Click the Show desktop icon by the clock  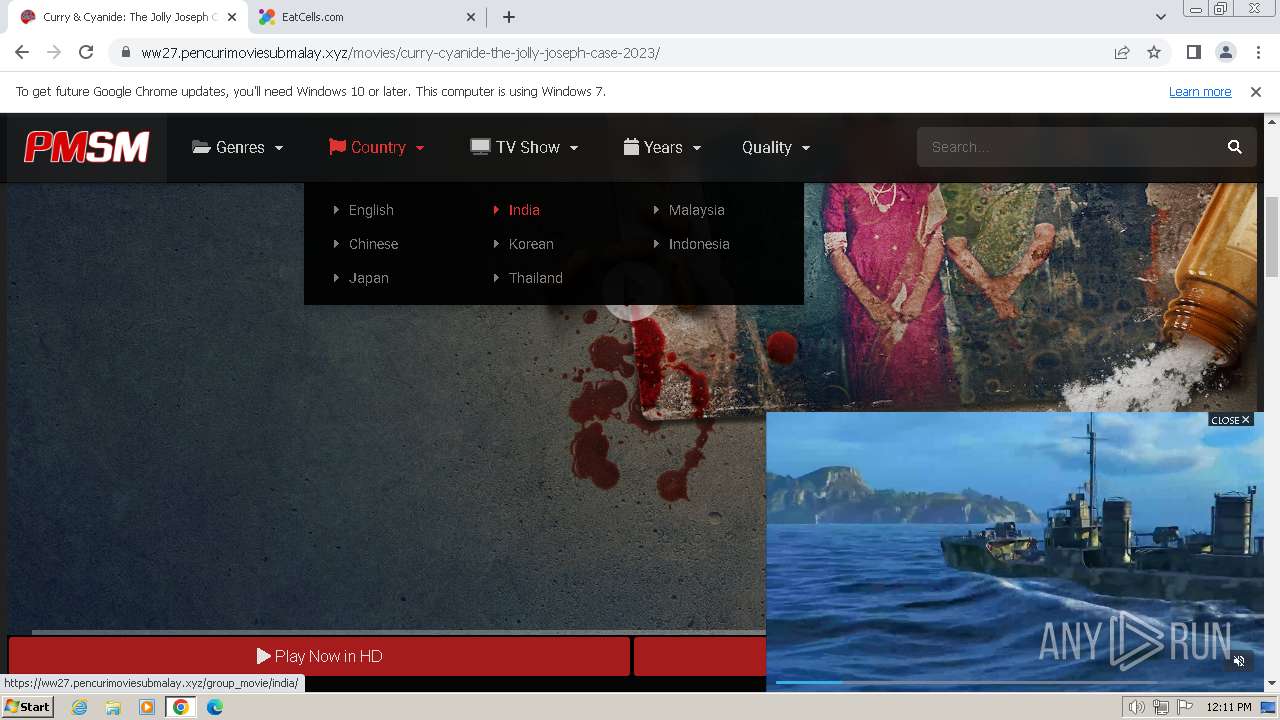(1269, 707)
